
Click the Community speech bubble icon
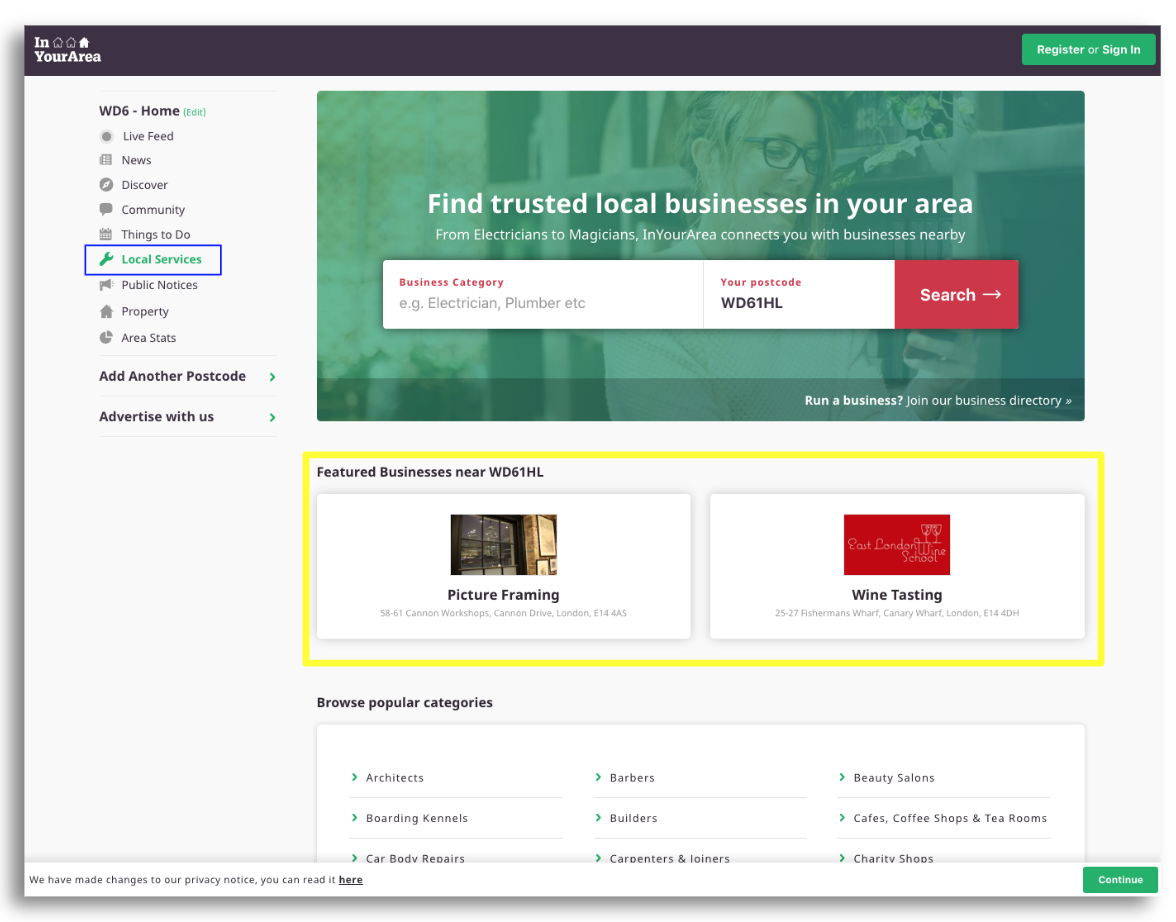click(106, 209)
